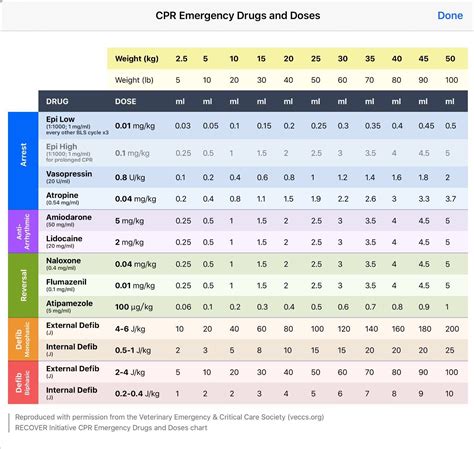Click the Epi Low drug row name
The image size is (474, 449).
60,119
